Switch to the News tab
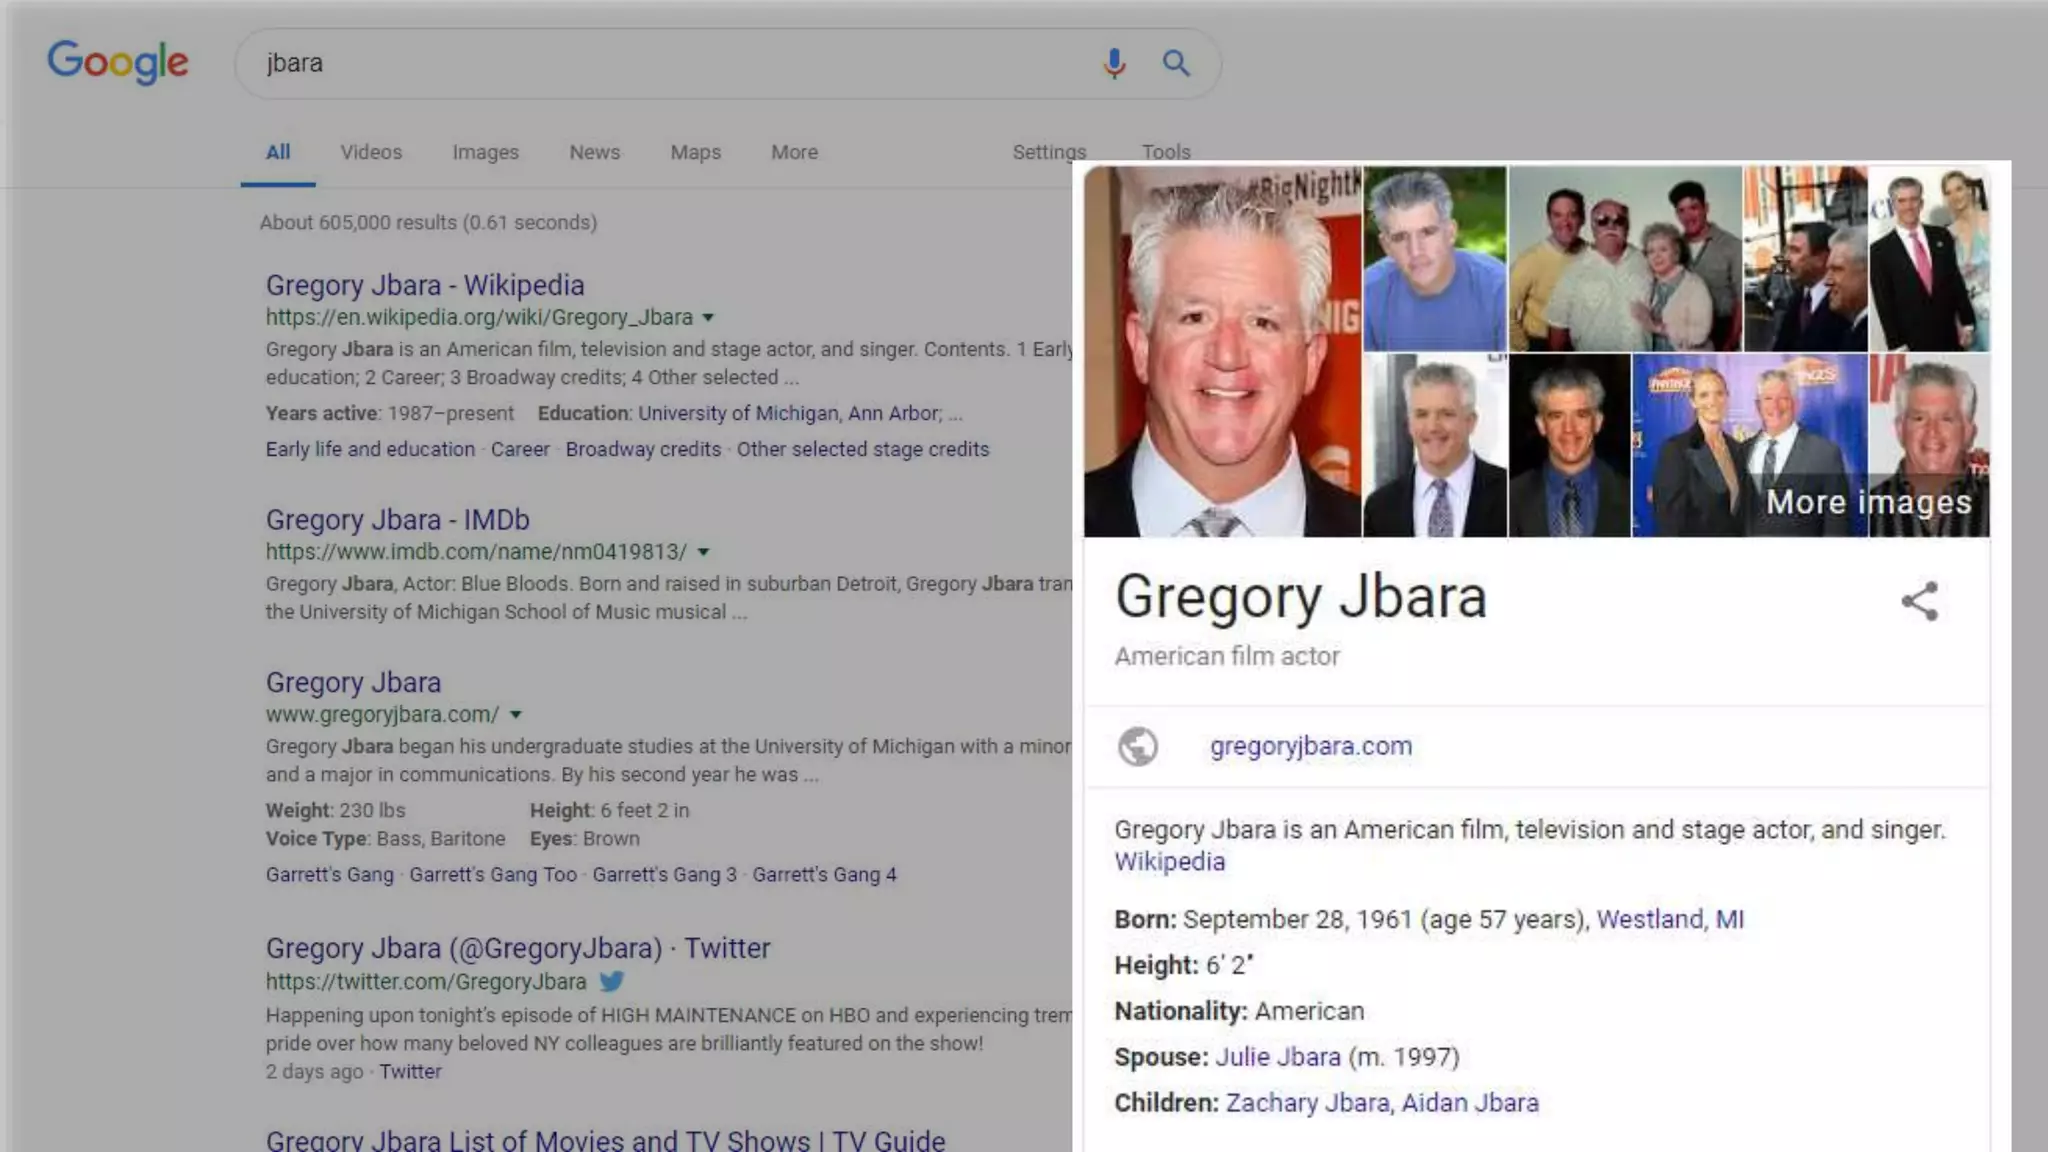The height and width of the screenshot is (1152, 2048). click(x=594, y=152)
